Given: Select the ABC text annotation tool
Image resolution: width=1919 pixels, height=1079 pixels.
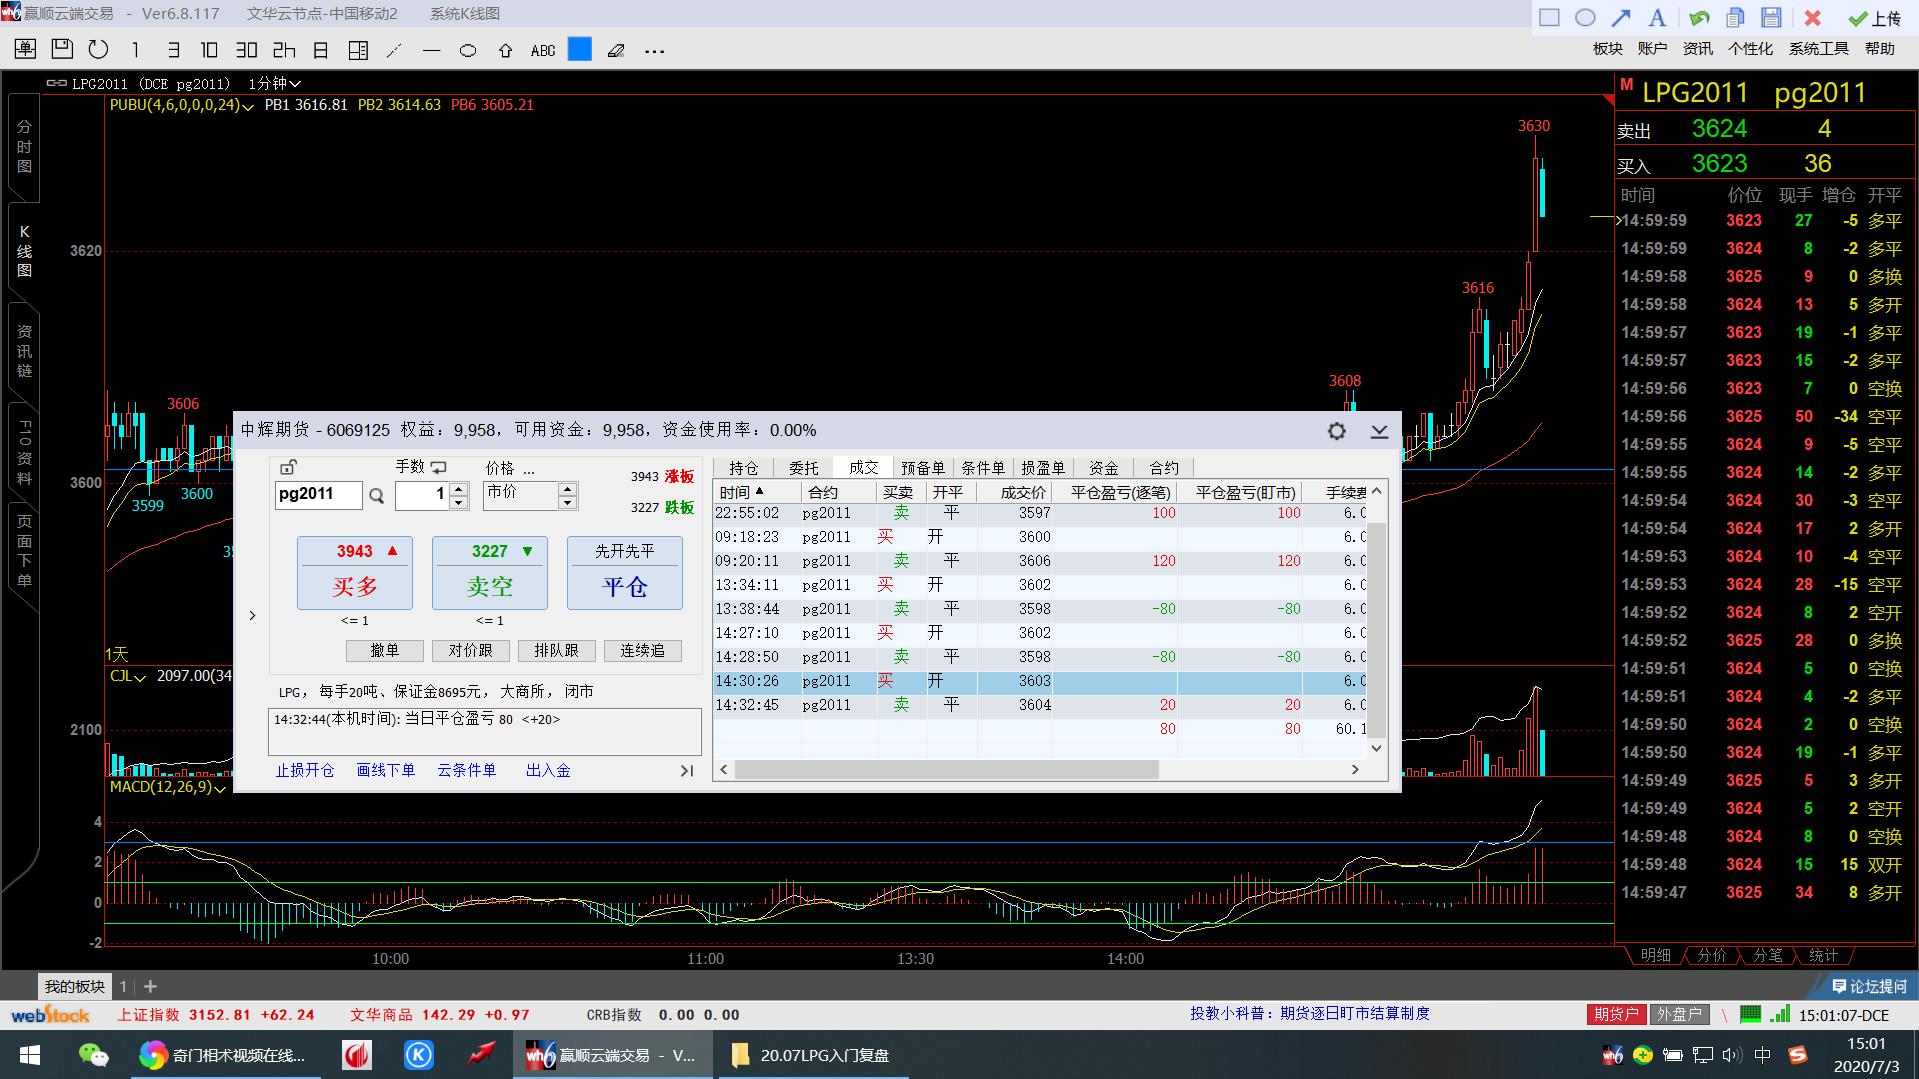Looking at the screenshot, I should [543, 50].
